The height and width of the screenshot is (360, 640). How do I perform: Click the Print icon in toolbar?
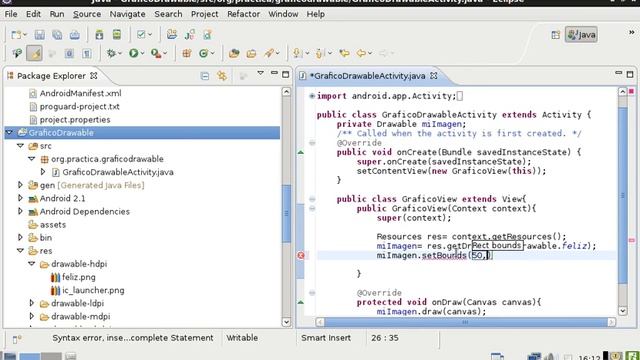[75, 35]
